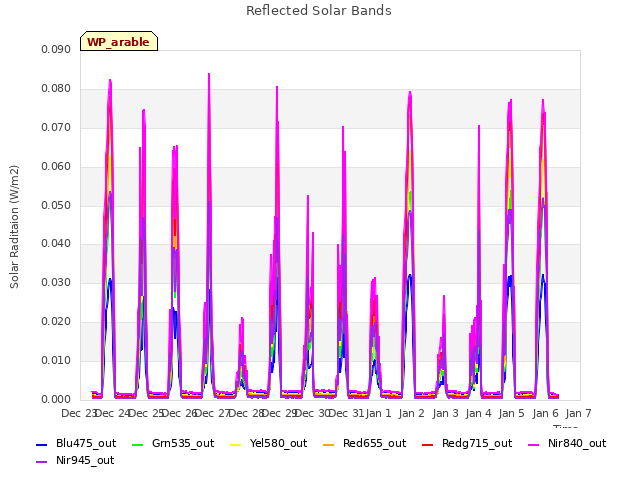Image resolution: width=640 pixels, height=480 pixels.
Task: Select the Blu475_out legend label
Action: (86, 443)
